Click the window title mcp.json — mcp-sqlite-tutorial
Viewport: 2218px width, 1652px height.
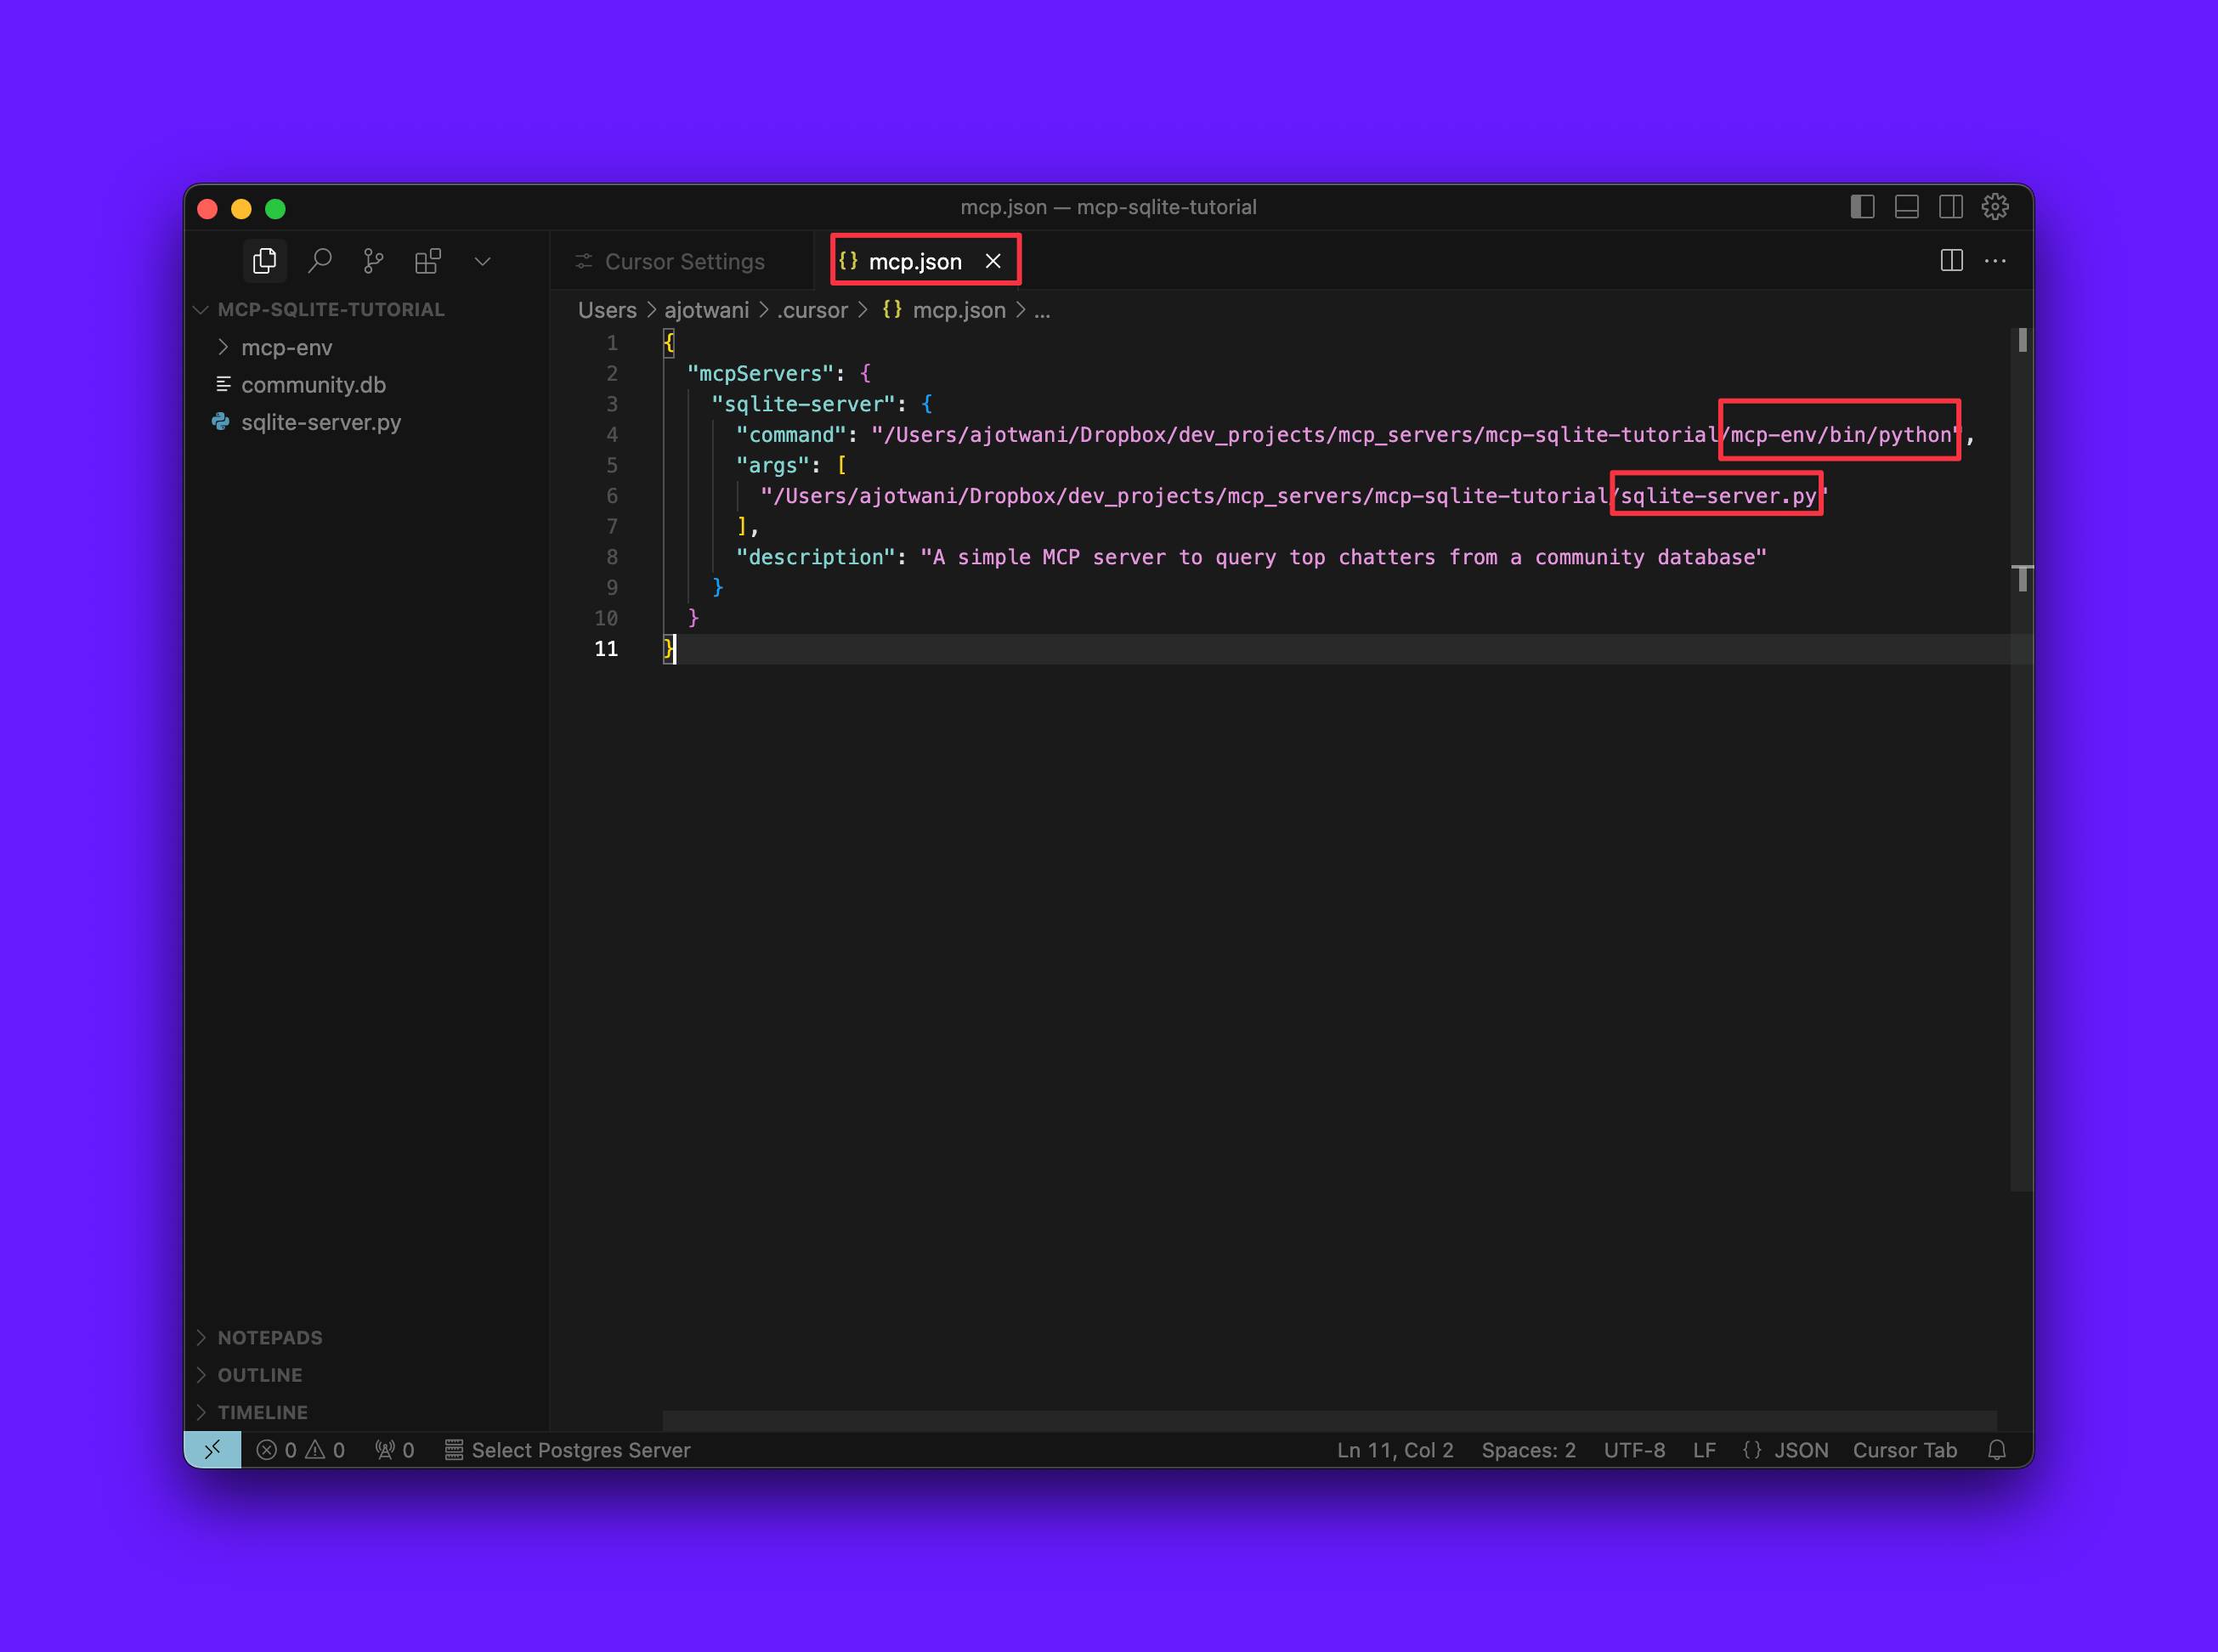1108,207
